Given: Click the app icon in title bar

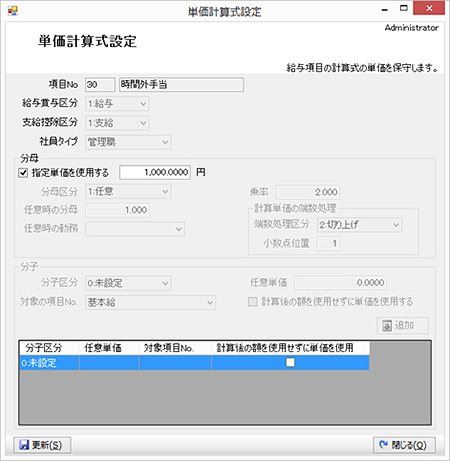Looking at the screenshot, I should (x=13, y=11).
